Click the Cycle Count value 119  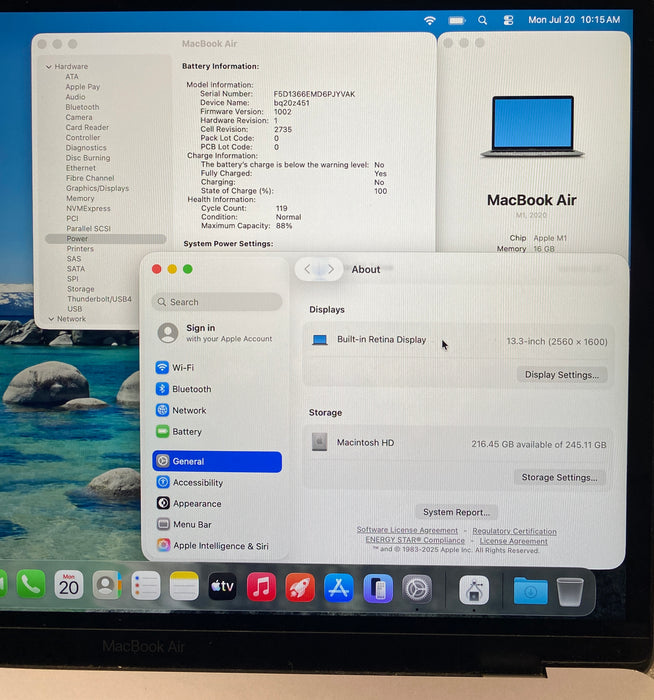[282, 208]
